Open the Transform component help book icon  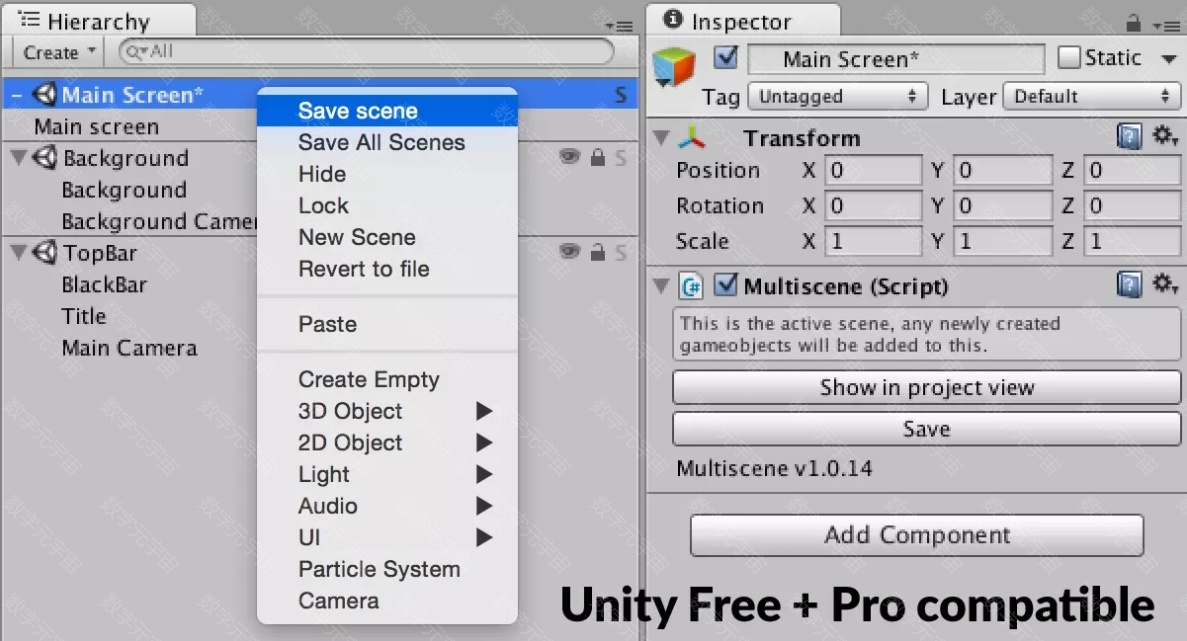tap(1129, 137)
